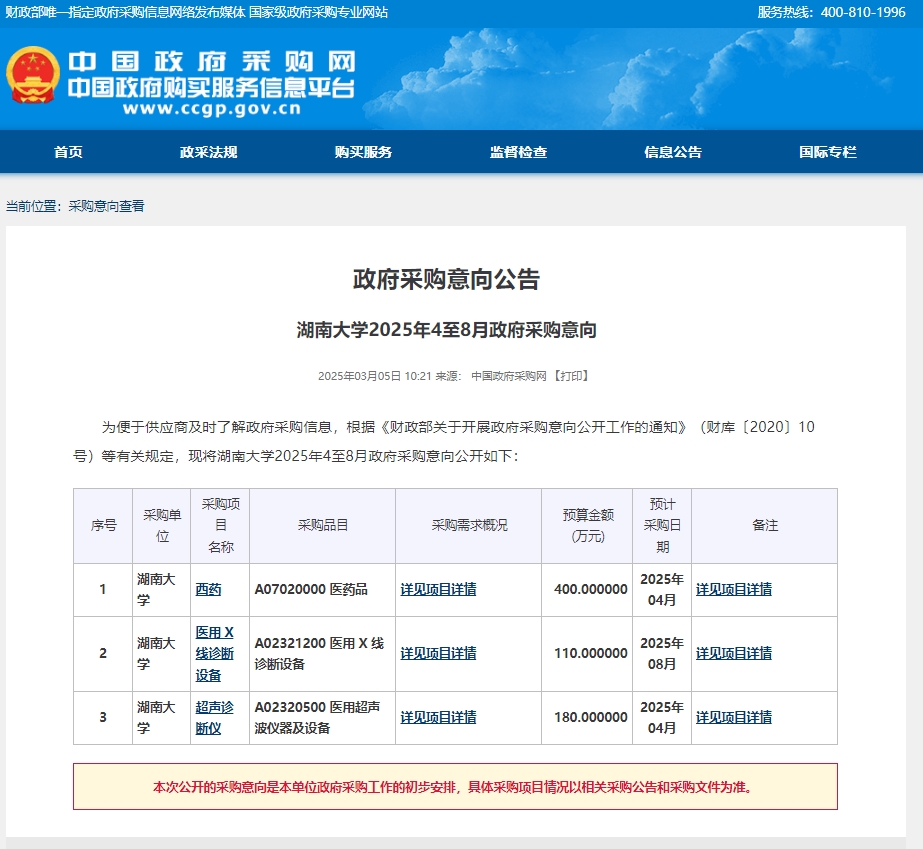Open 信息公告 navigation item
Screen dimensions: 923x849
[673, 152]
